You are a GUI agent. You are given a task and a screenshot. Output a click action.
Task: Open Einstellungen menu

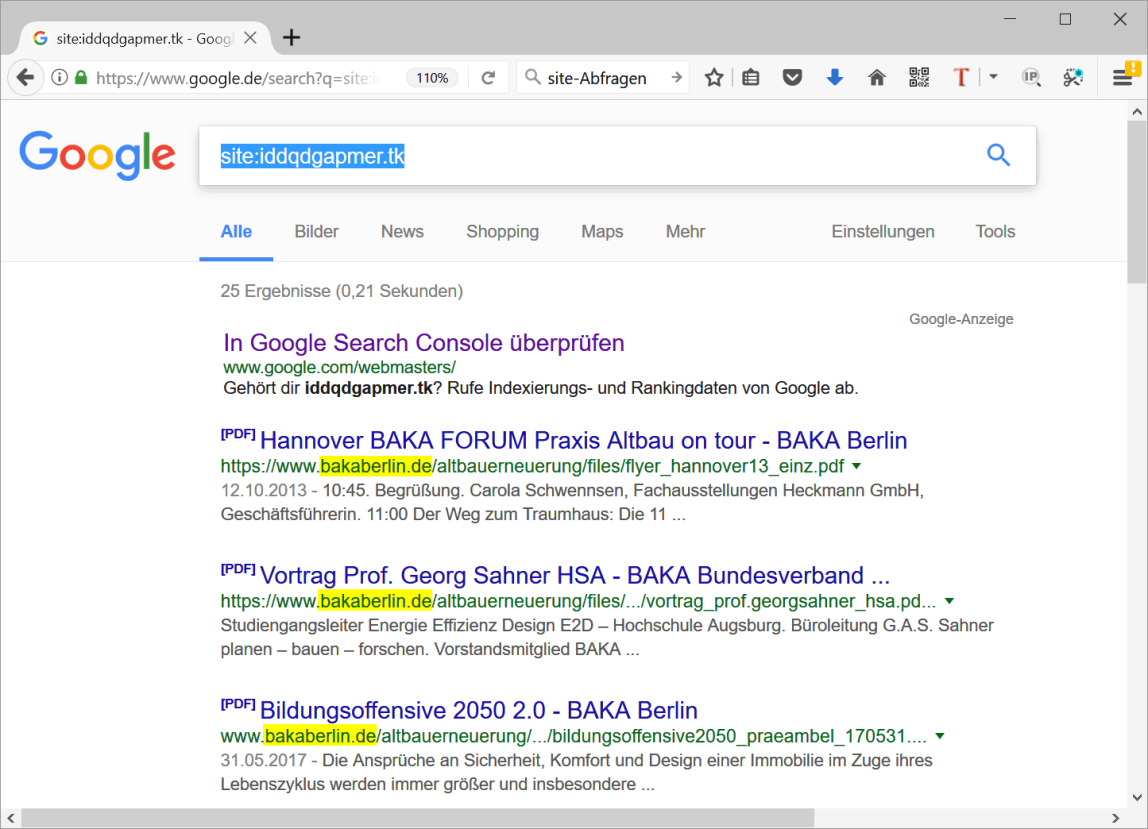(x=882, y=232)
